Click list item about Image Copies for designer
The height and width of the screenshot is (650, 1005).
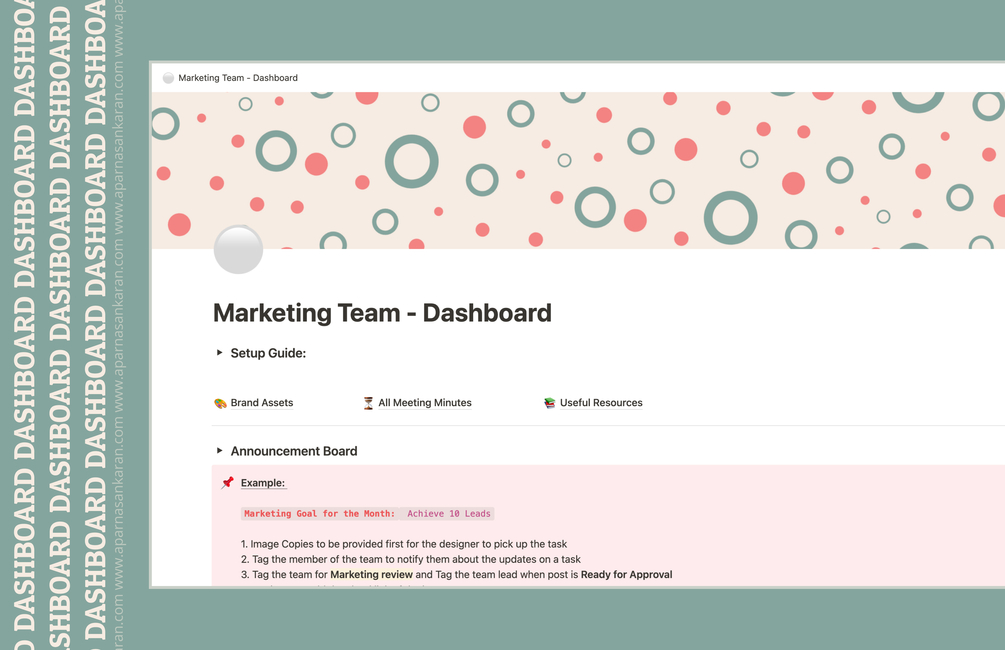click(x=404, y=544)
